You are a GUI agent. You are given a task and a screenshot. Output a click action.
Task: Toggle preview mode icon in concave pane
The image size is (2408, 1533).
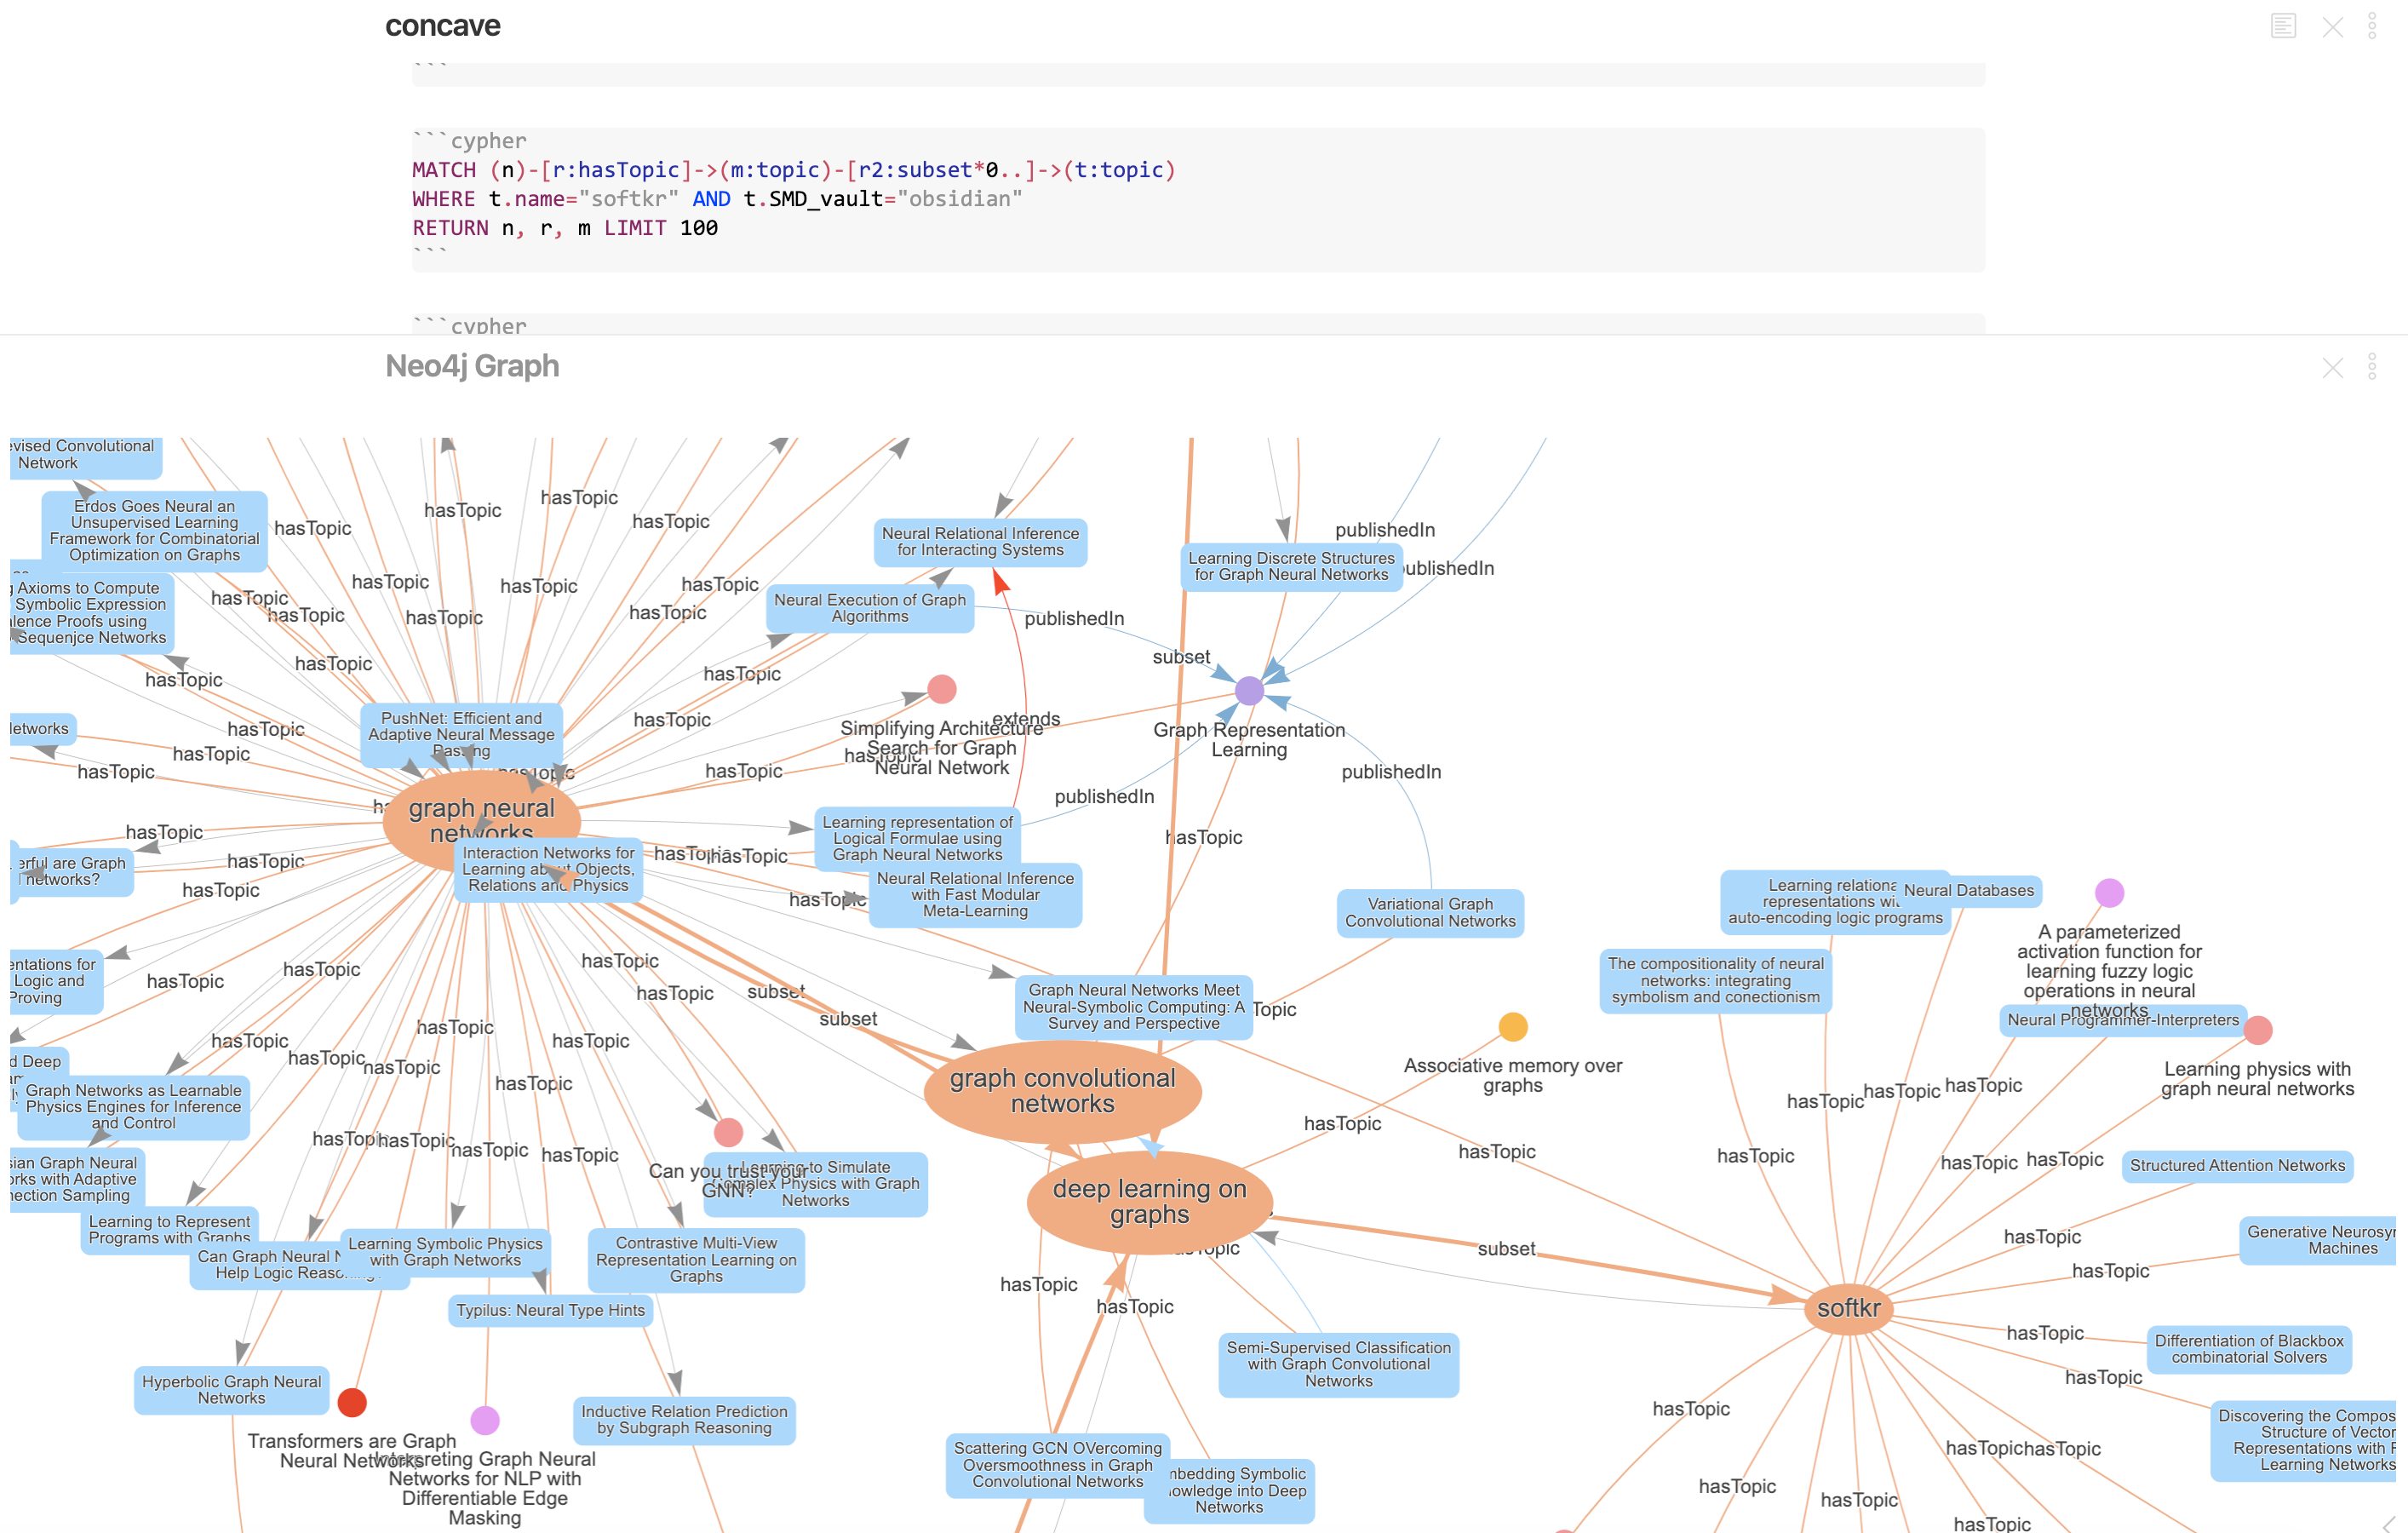tap(2282, 26)
